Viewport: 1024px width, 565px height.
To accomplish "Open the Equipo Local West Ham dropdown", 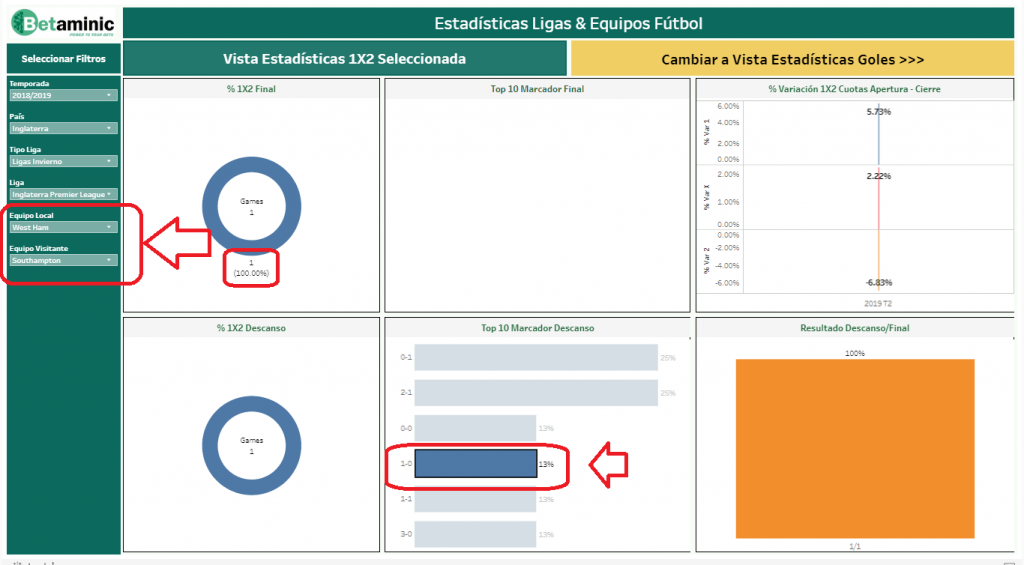I will pyautogui.click(x=63, y=227).
